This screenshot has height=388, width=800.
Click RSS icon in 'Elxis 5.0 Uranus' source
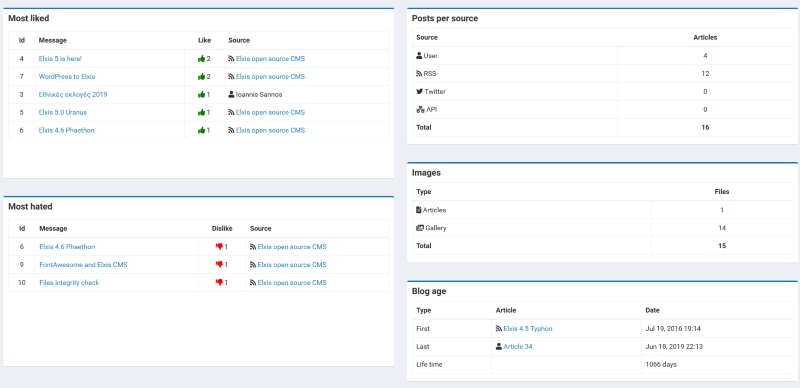(x=231, y=112)
